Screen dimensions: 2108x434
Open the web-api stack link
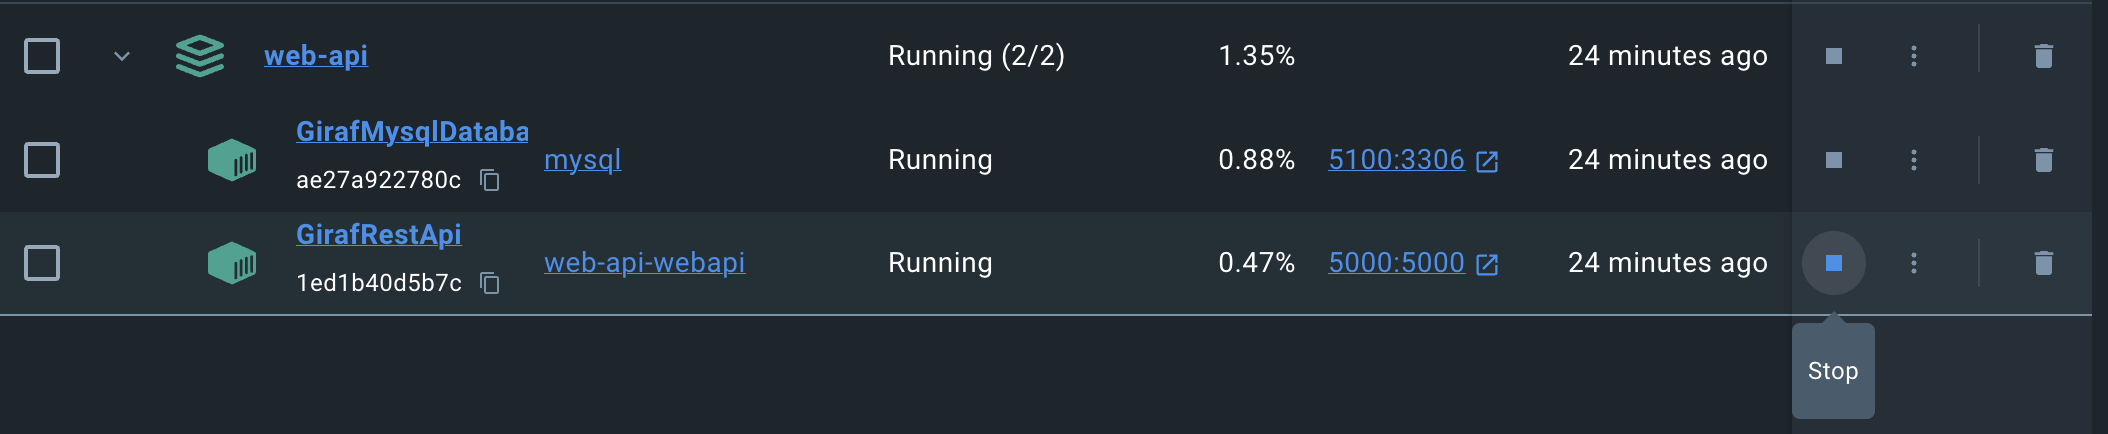point(315,56)
